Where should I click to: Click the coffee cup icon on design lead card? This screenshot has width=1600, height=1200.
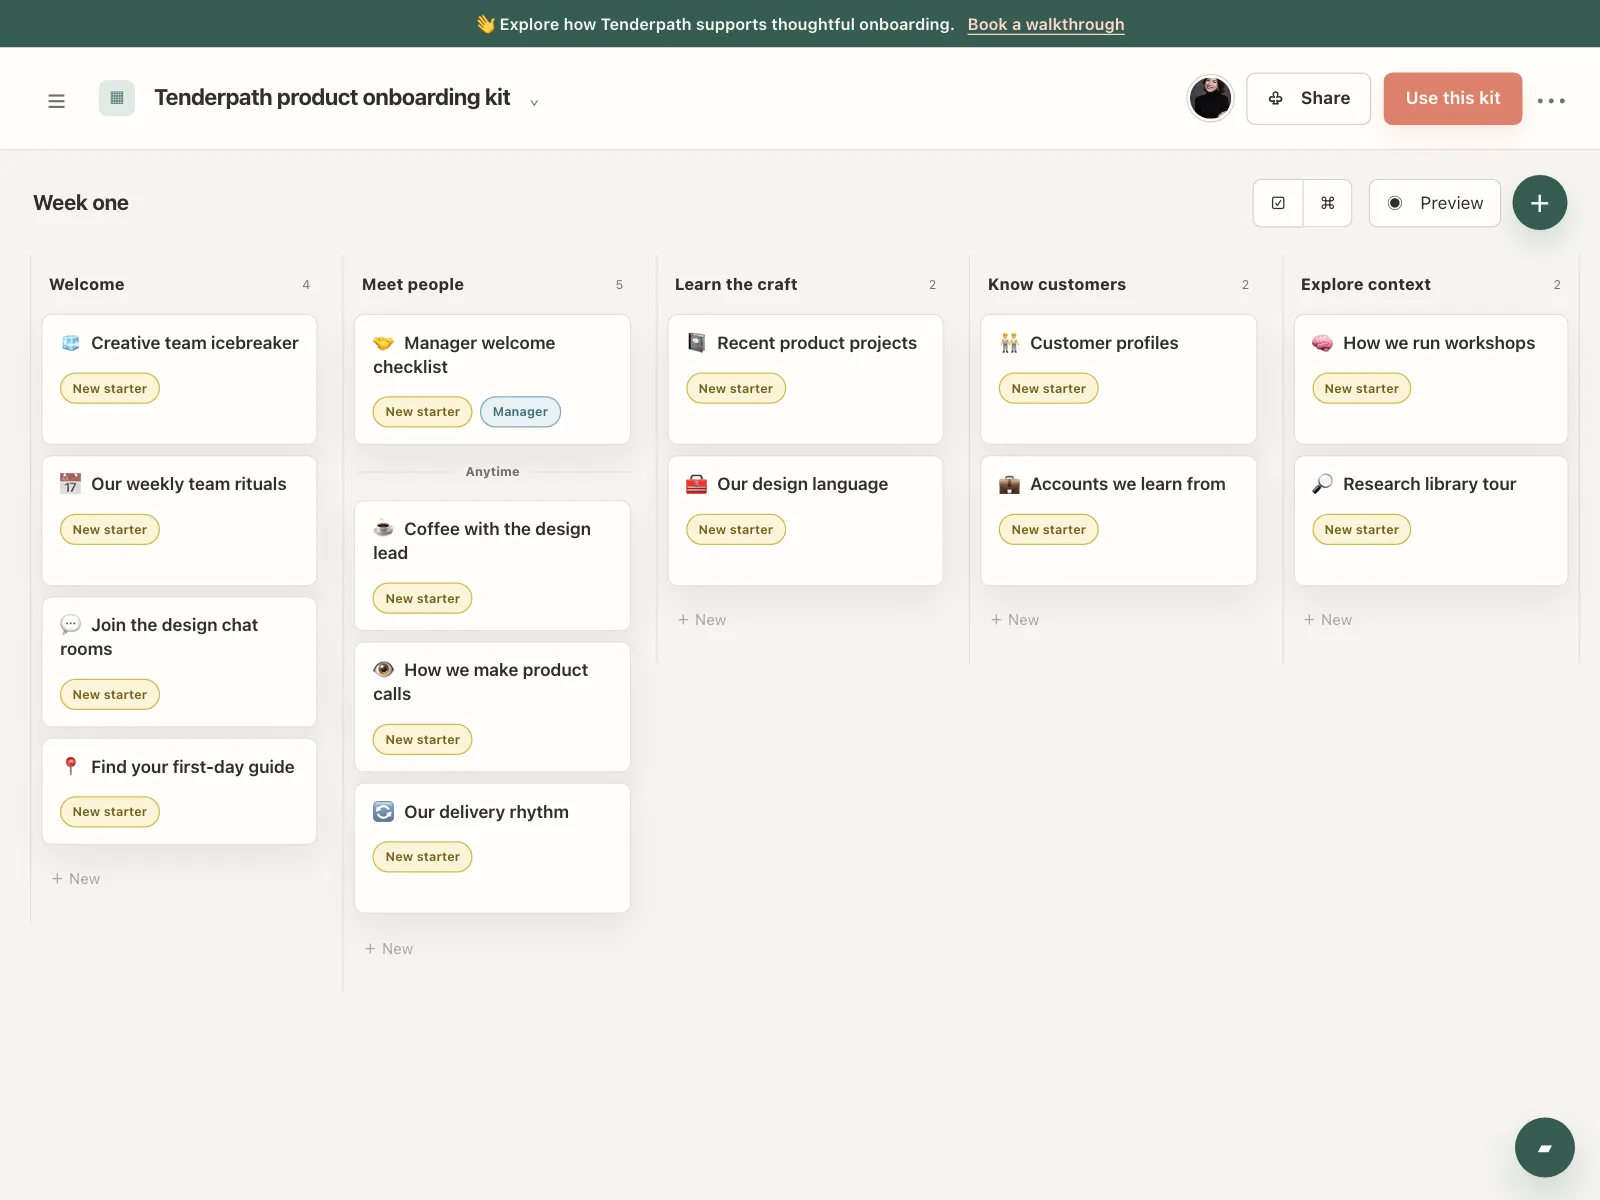(x=383, y=528)
